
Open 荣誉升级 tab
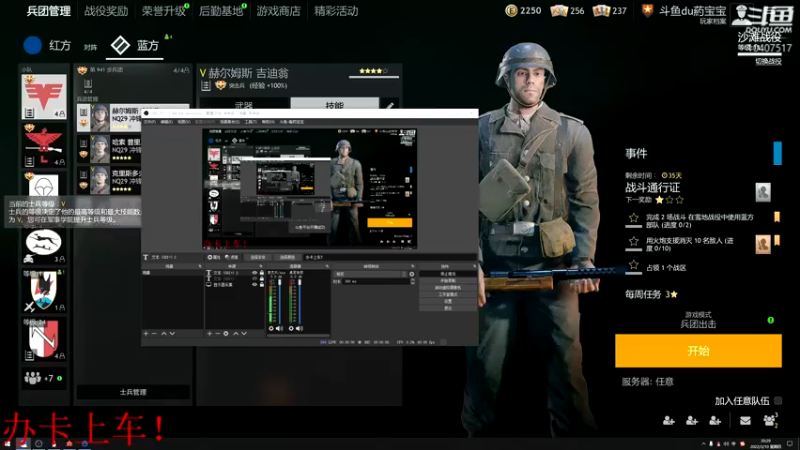click(x=163, y=11)
